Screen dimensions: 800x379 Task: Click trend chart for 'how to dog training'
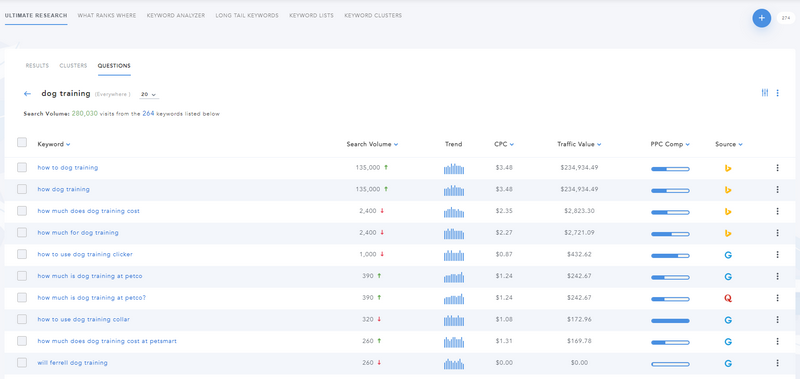coord(454,168)
